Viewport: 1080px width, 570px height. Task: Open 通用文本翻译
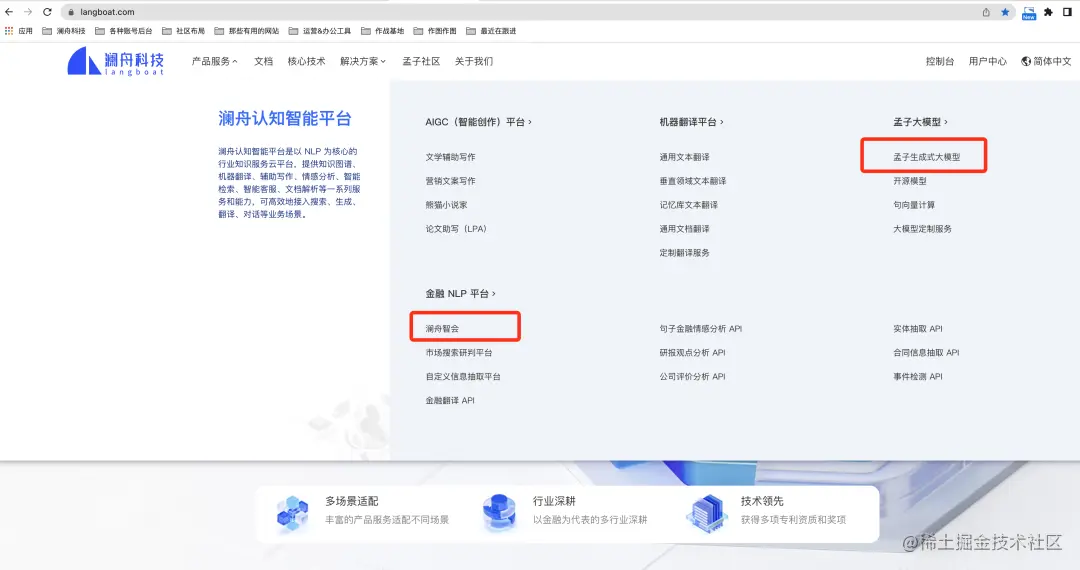click(684, 157)
